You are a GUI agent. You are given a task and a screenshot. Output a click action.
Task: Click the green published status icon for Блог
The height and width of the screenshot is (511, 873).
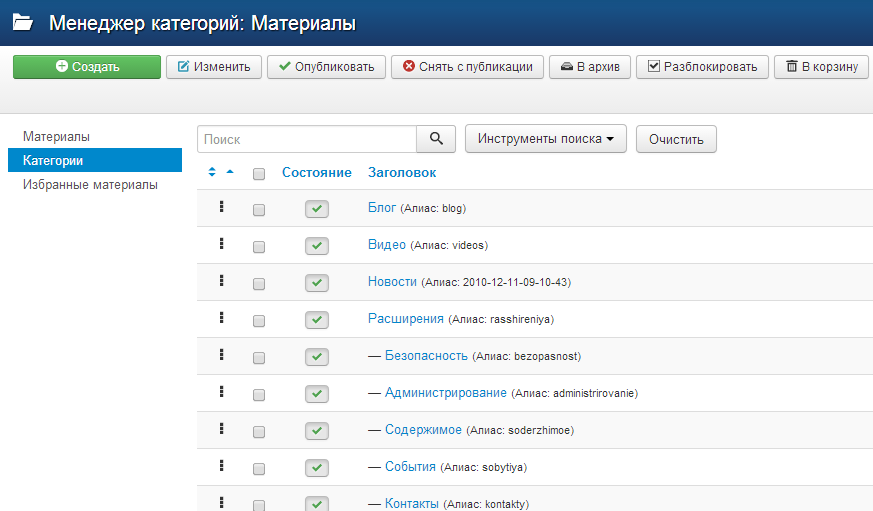pyautogui.click(x=317, y=209)
